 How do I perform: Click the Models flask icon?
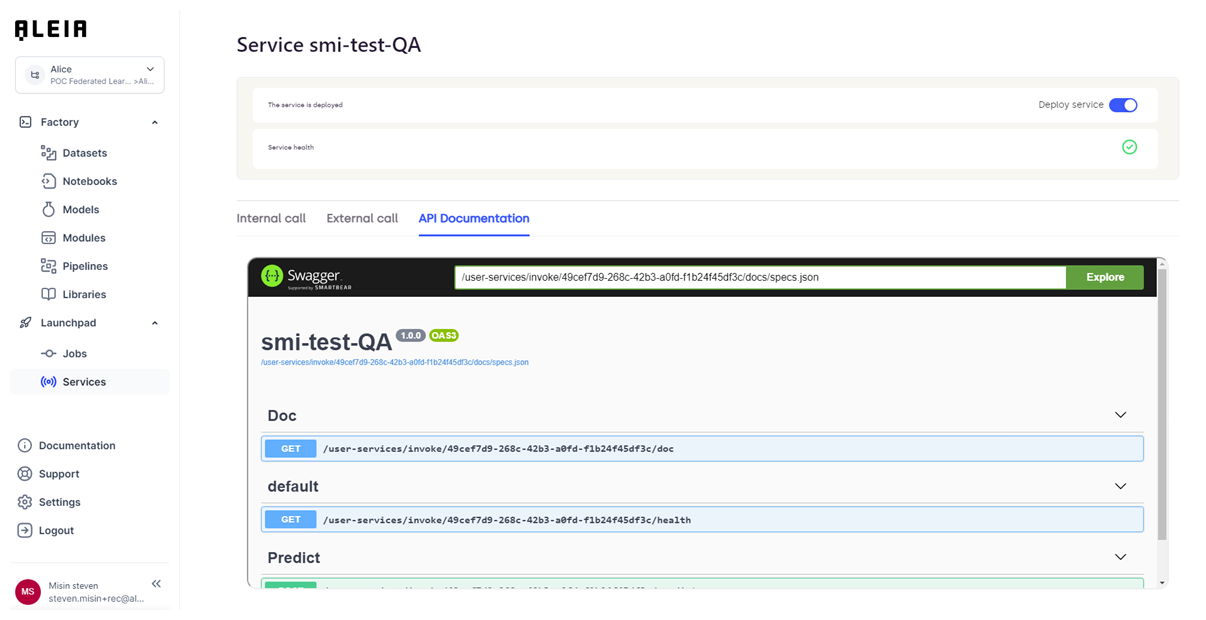(48, 209)
